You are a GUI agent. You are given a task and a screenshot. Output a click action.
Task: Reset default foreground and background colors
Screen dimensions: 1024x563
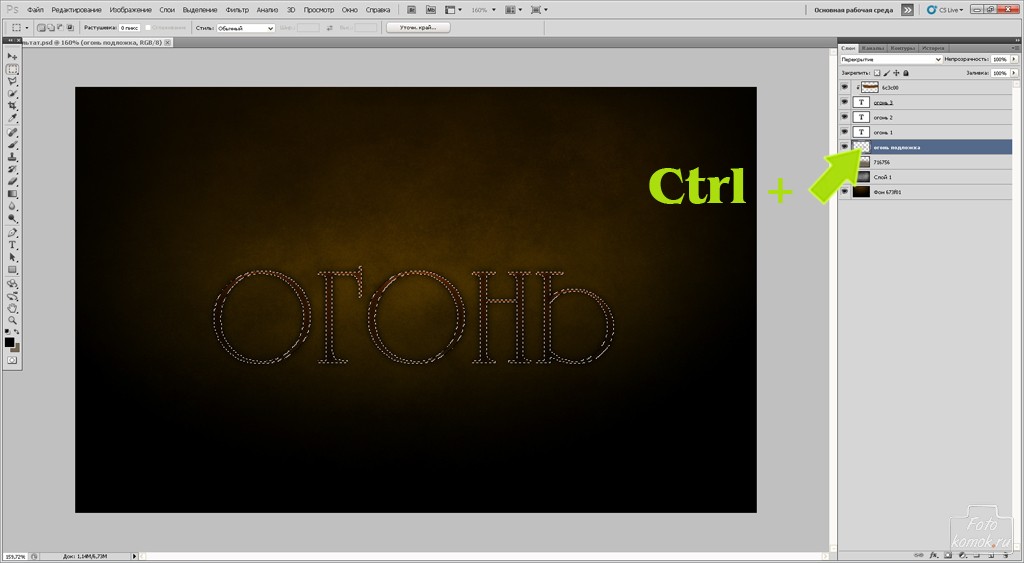7,332
